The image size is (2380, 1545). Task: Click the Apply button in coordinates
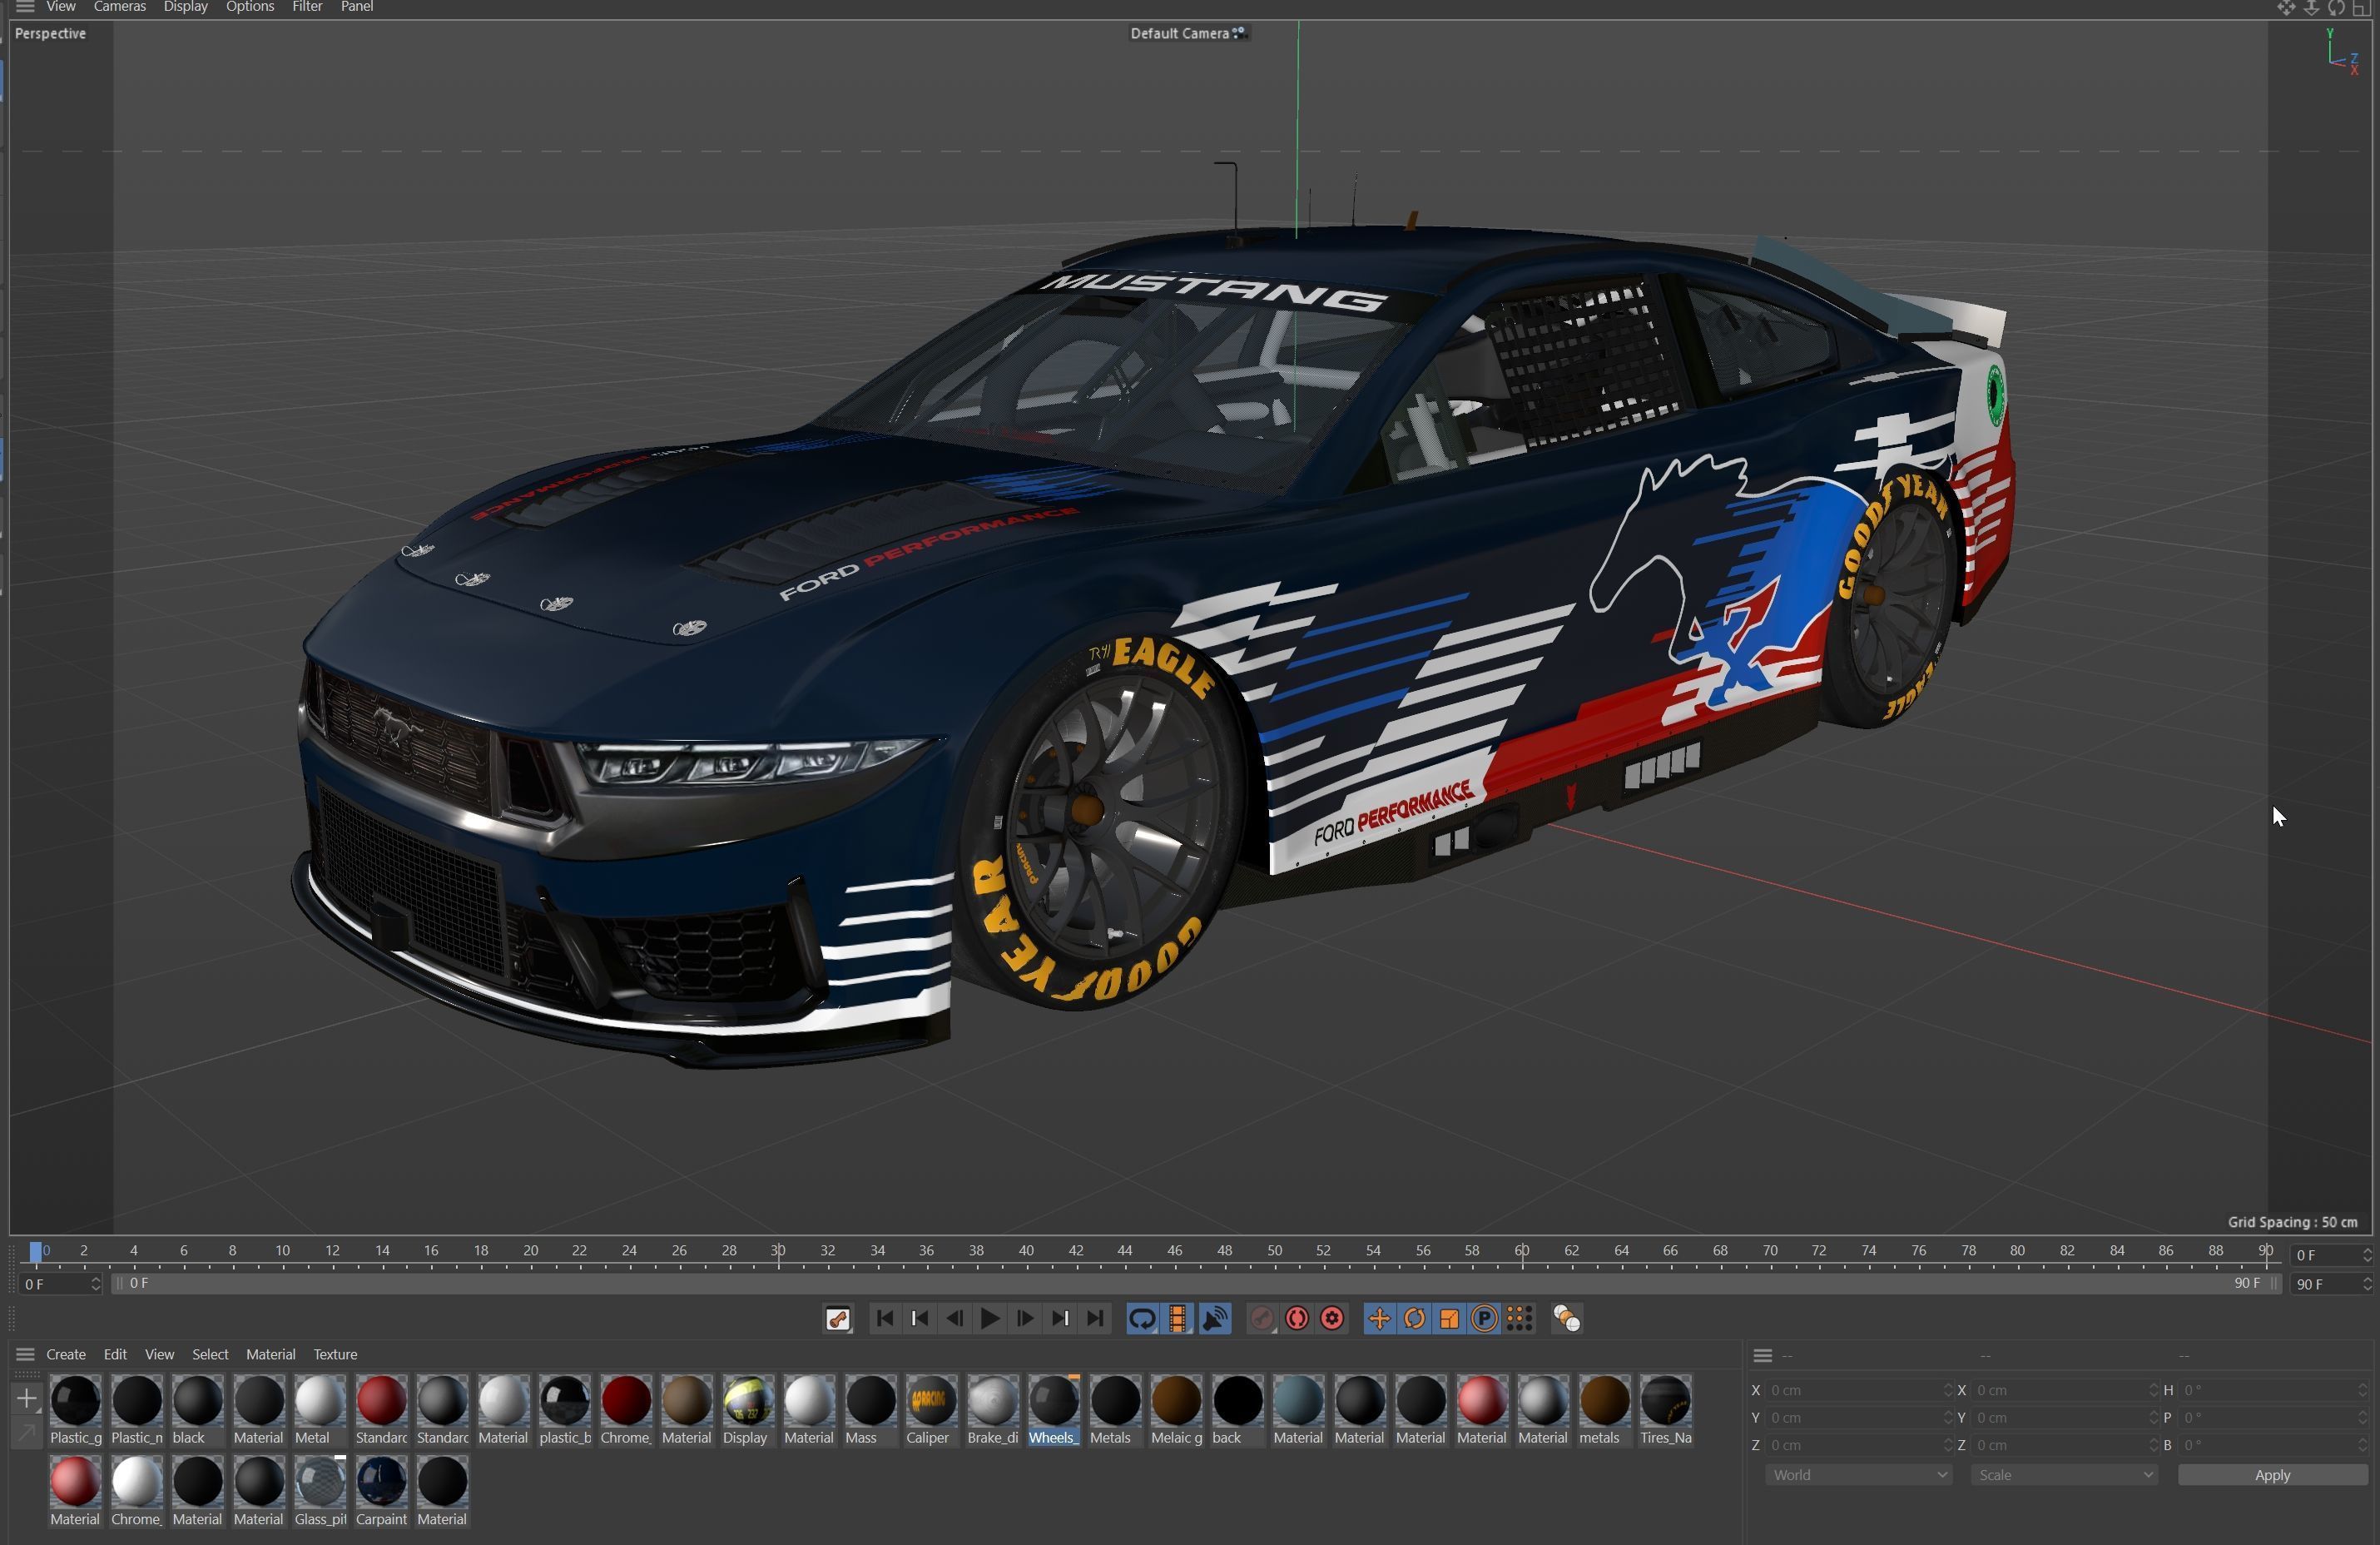pyautogui.click(x=2272, y=1475)
